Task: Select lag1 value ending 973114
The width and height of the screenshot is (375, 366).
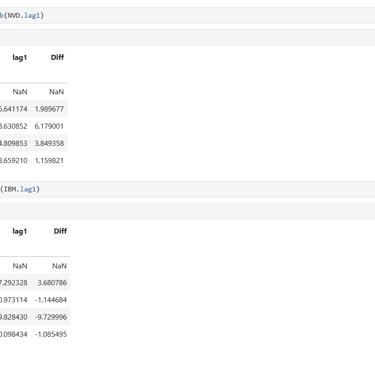Action: 14,300
